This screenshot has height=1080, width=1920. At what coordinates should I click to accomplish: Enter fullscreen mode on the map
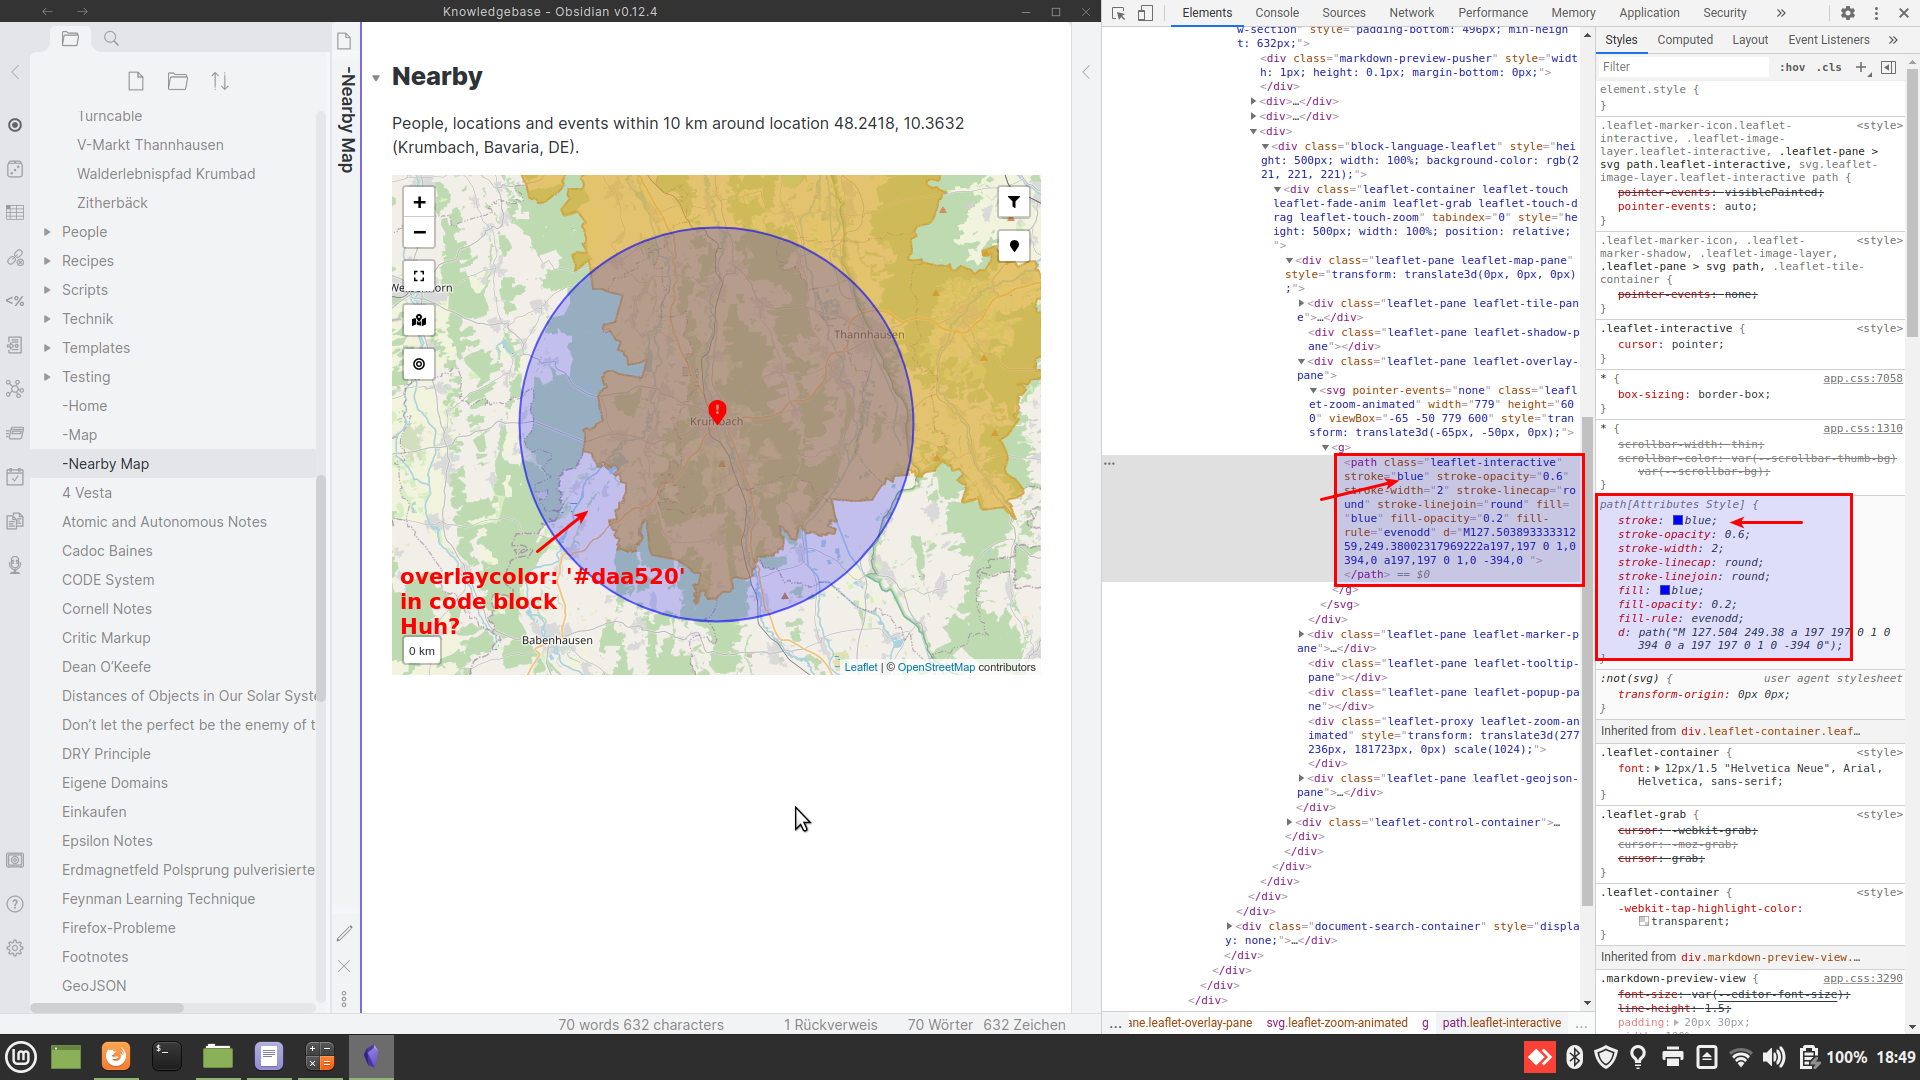(419, 276)
